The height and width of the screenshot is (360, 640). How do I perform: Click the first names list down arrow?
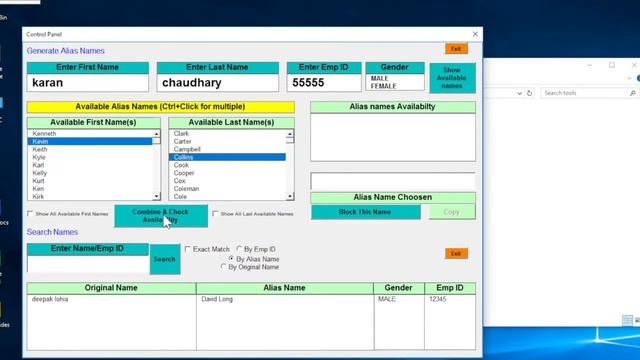pyautogui.click(x=156, y=196)
